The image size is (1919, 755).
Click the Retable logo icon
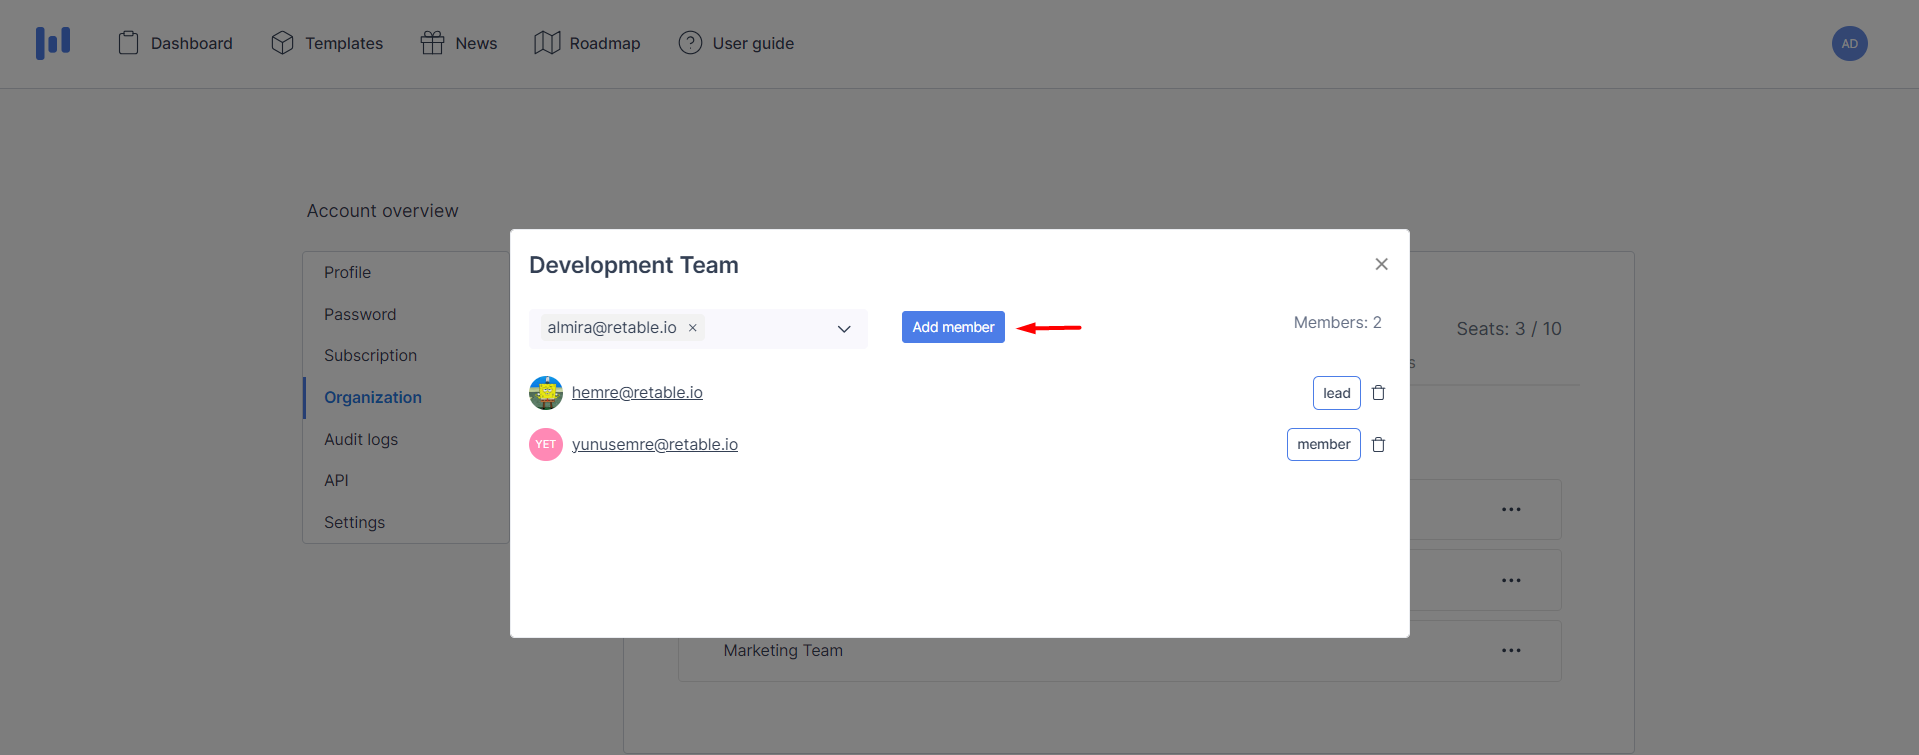click(x=53, y=43)
